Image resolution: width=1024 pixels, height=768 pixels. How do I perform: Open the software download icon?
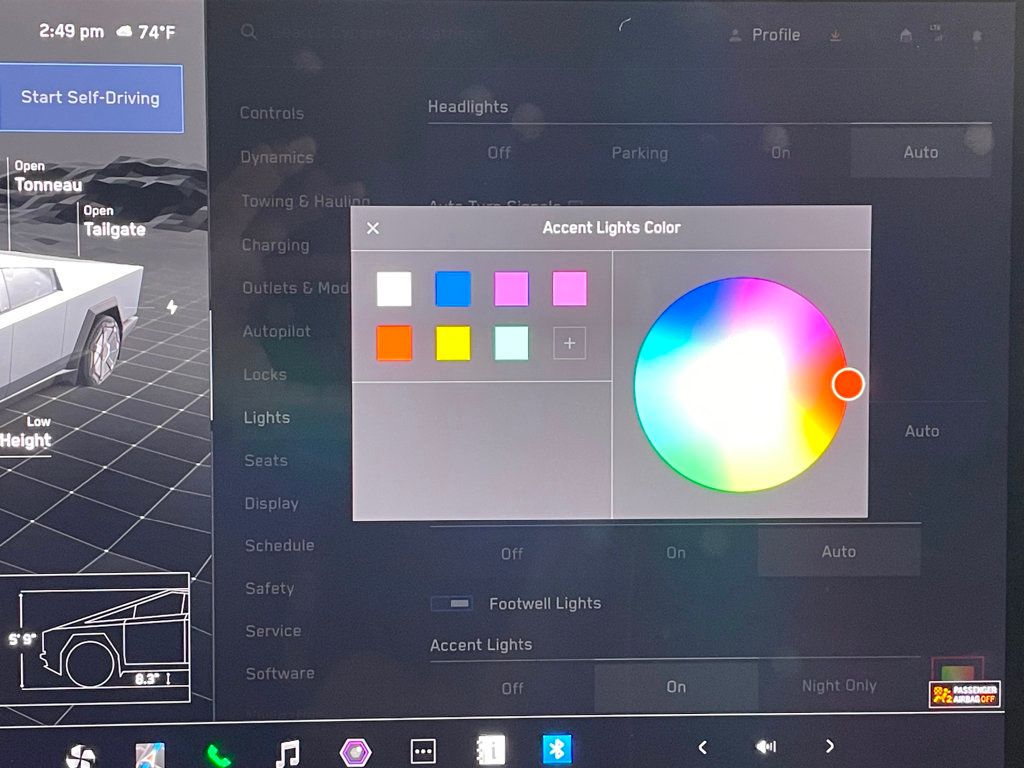835,35
